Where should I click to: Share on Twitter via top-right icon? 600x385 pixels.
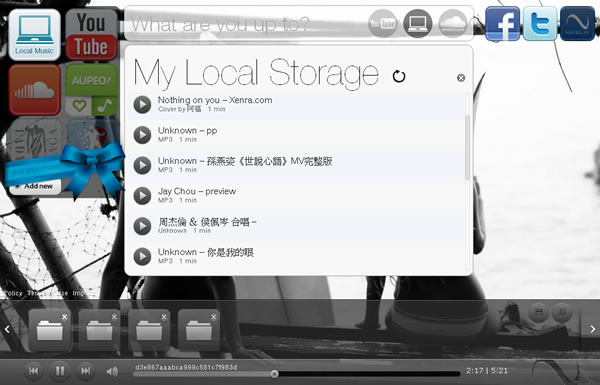540,23
